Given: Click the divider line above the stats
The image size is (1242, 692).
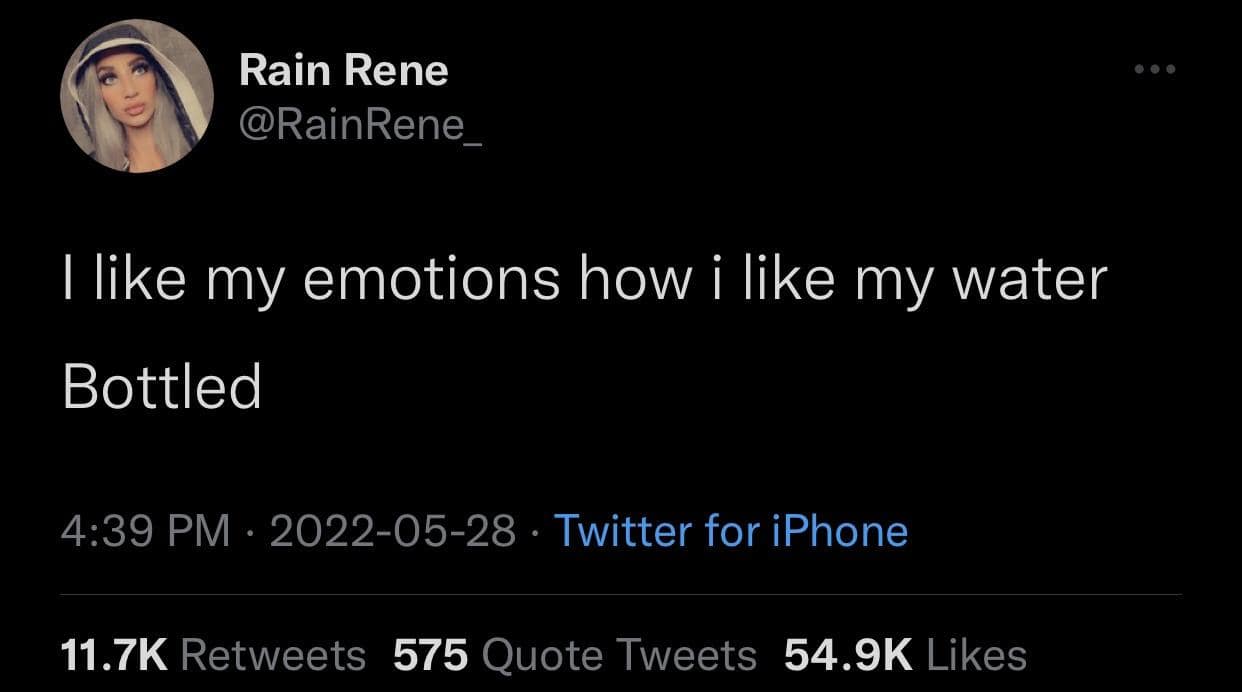Looking at the screenshot, I should click(x=620, y=595).
